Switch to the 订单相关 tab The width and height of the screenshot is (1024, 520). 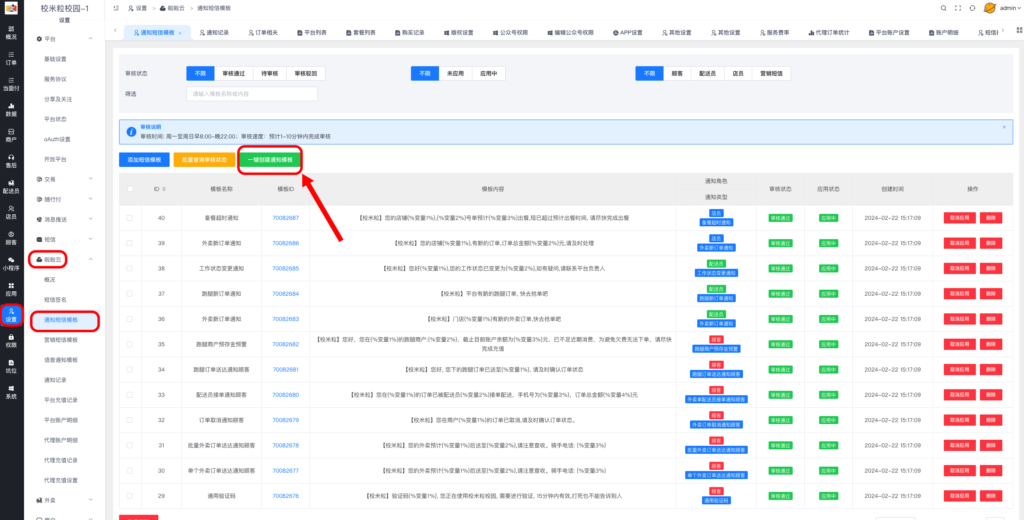point(263,33)
